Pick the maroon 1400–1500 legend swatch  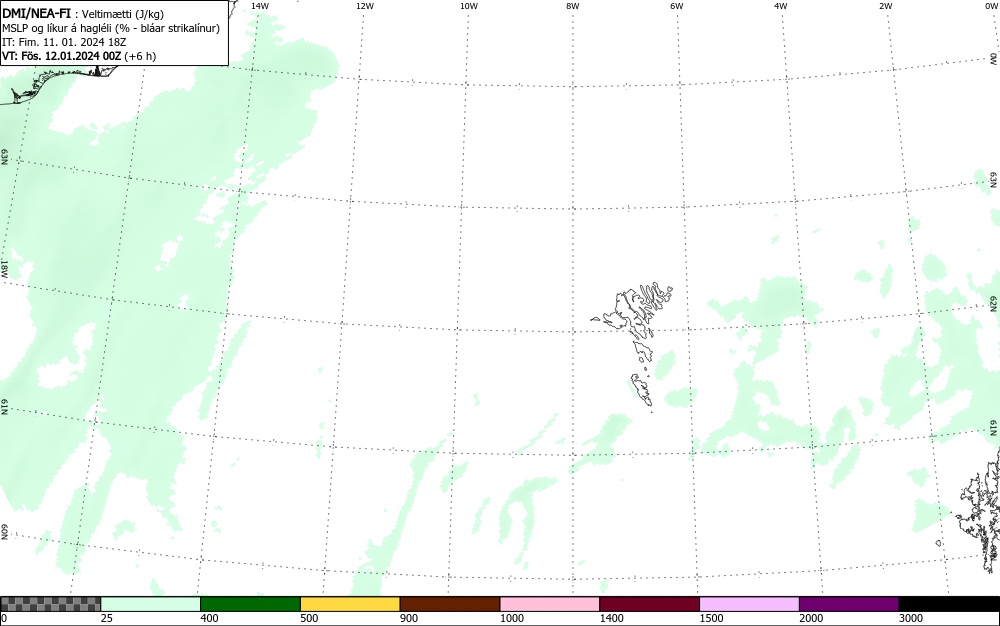click(x=649, y=604)
